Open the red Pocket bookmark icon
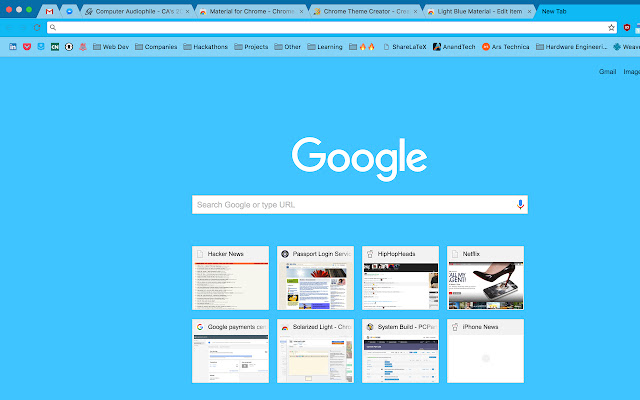The image size is (640, 400). click(x=27, y=47)
